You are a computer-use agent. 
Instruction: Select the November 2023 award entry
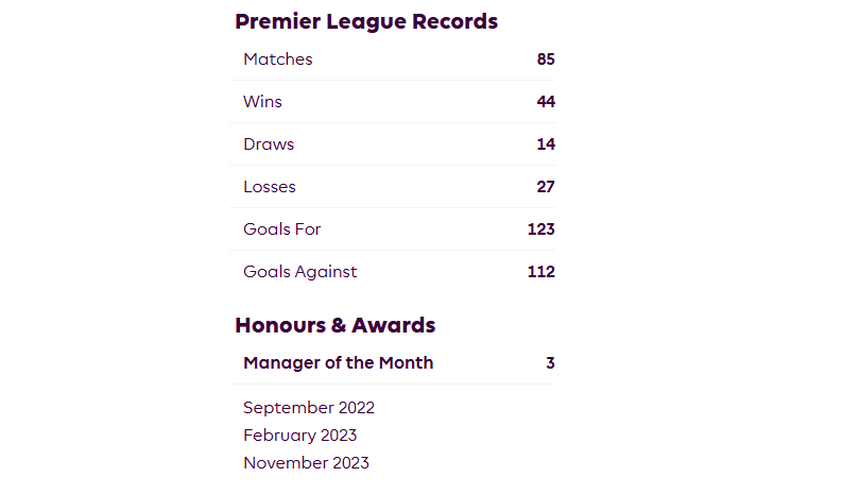tap(306, 463)
